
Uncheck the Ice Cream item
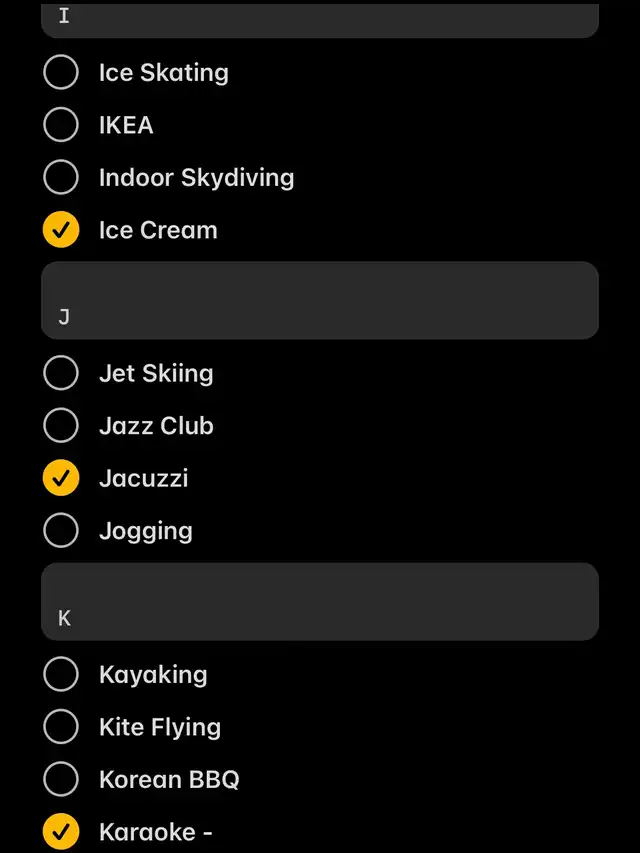tap(61, 230)
